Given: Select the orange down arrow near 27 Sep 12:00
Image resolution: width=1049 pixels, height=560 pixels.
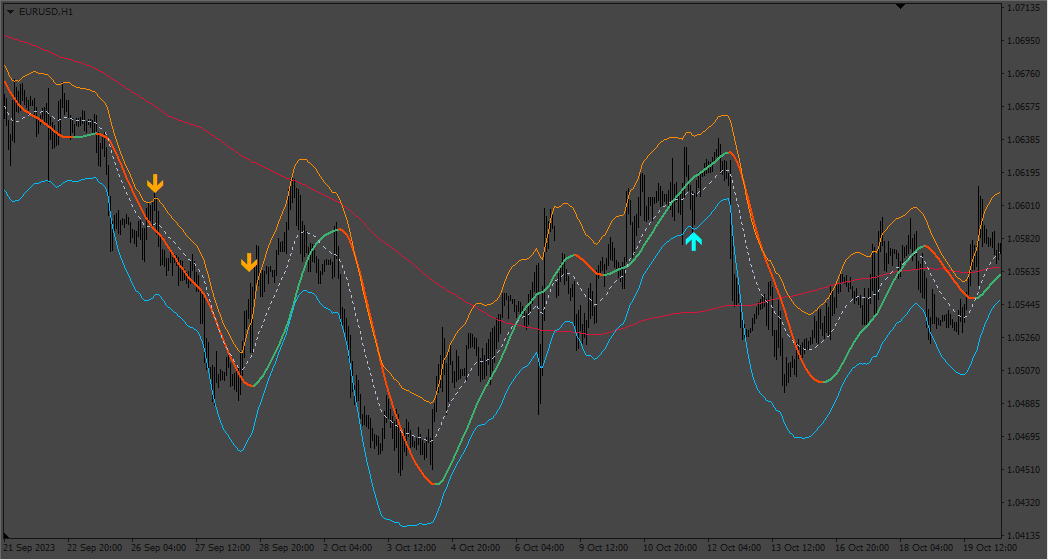Looking at the screenshot, I should click(250, 262).
